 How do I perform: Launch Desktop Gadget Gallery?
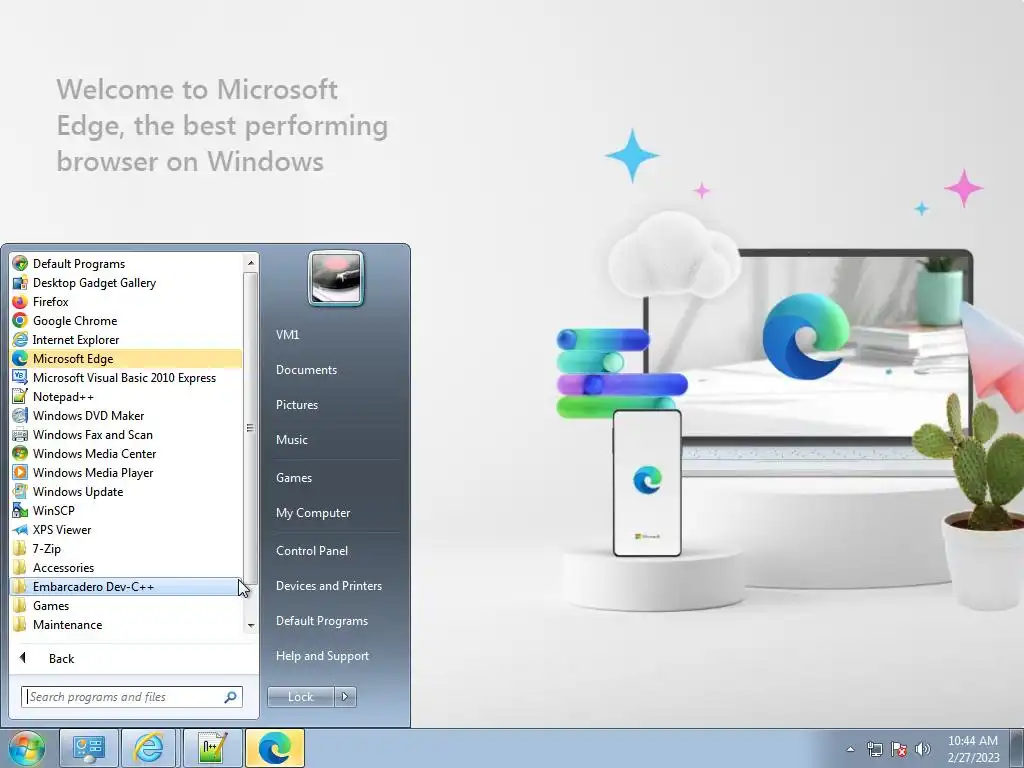126,283
